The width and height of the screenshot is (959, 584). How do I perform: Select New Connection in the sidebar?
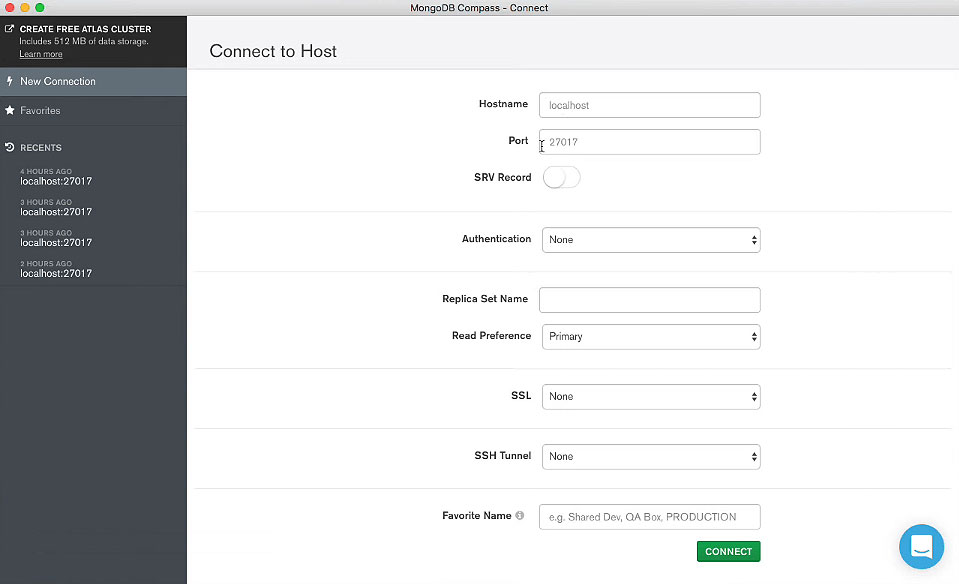(x=58, y=81)
